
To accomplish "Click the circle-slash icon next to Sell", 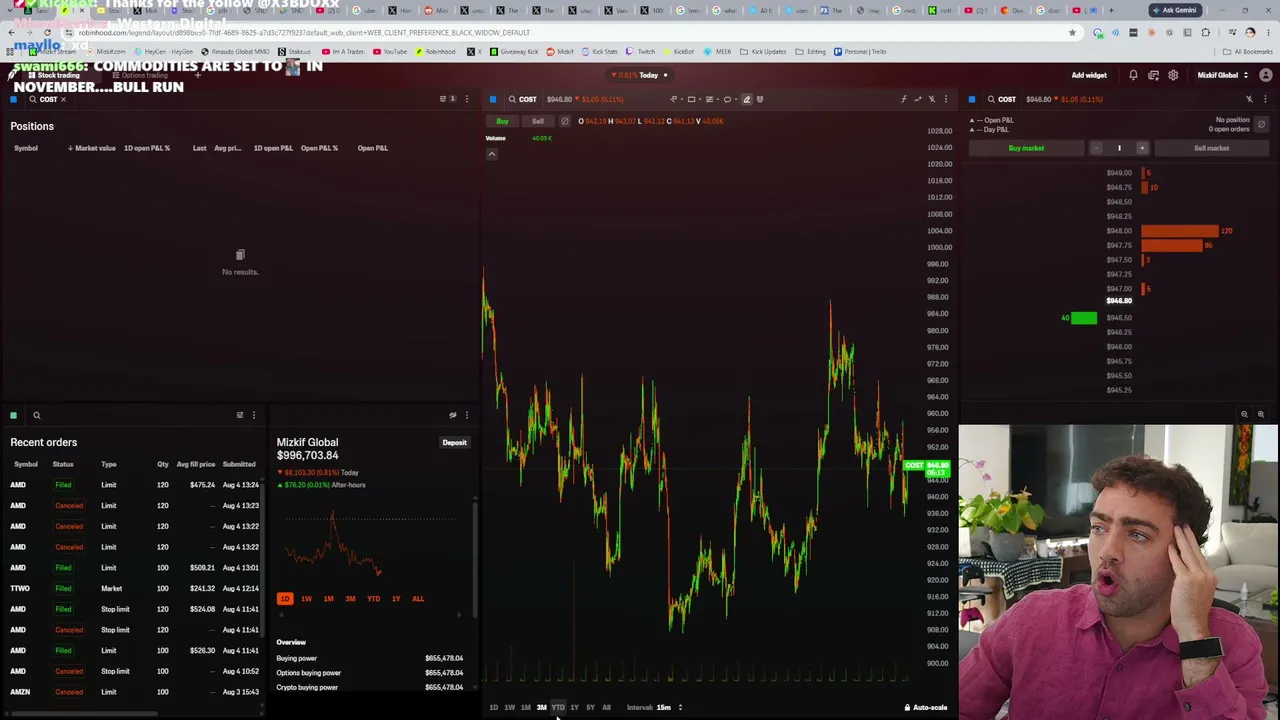I will (x=565, y=121).
